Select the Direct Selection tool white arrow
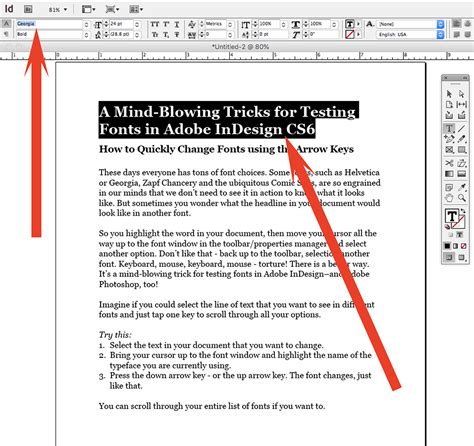 [461, 94]
